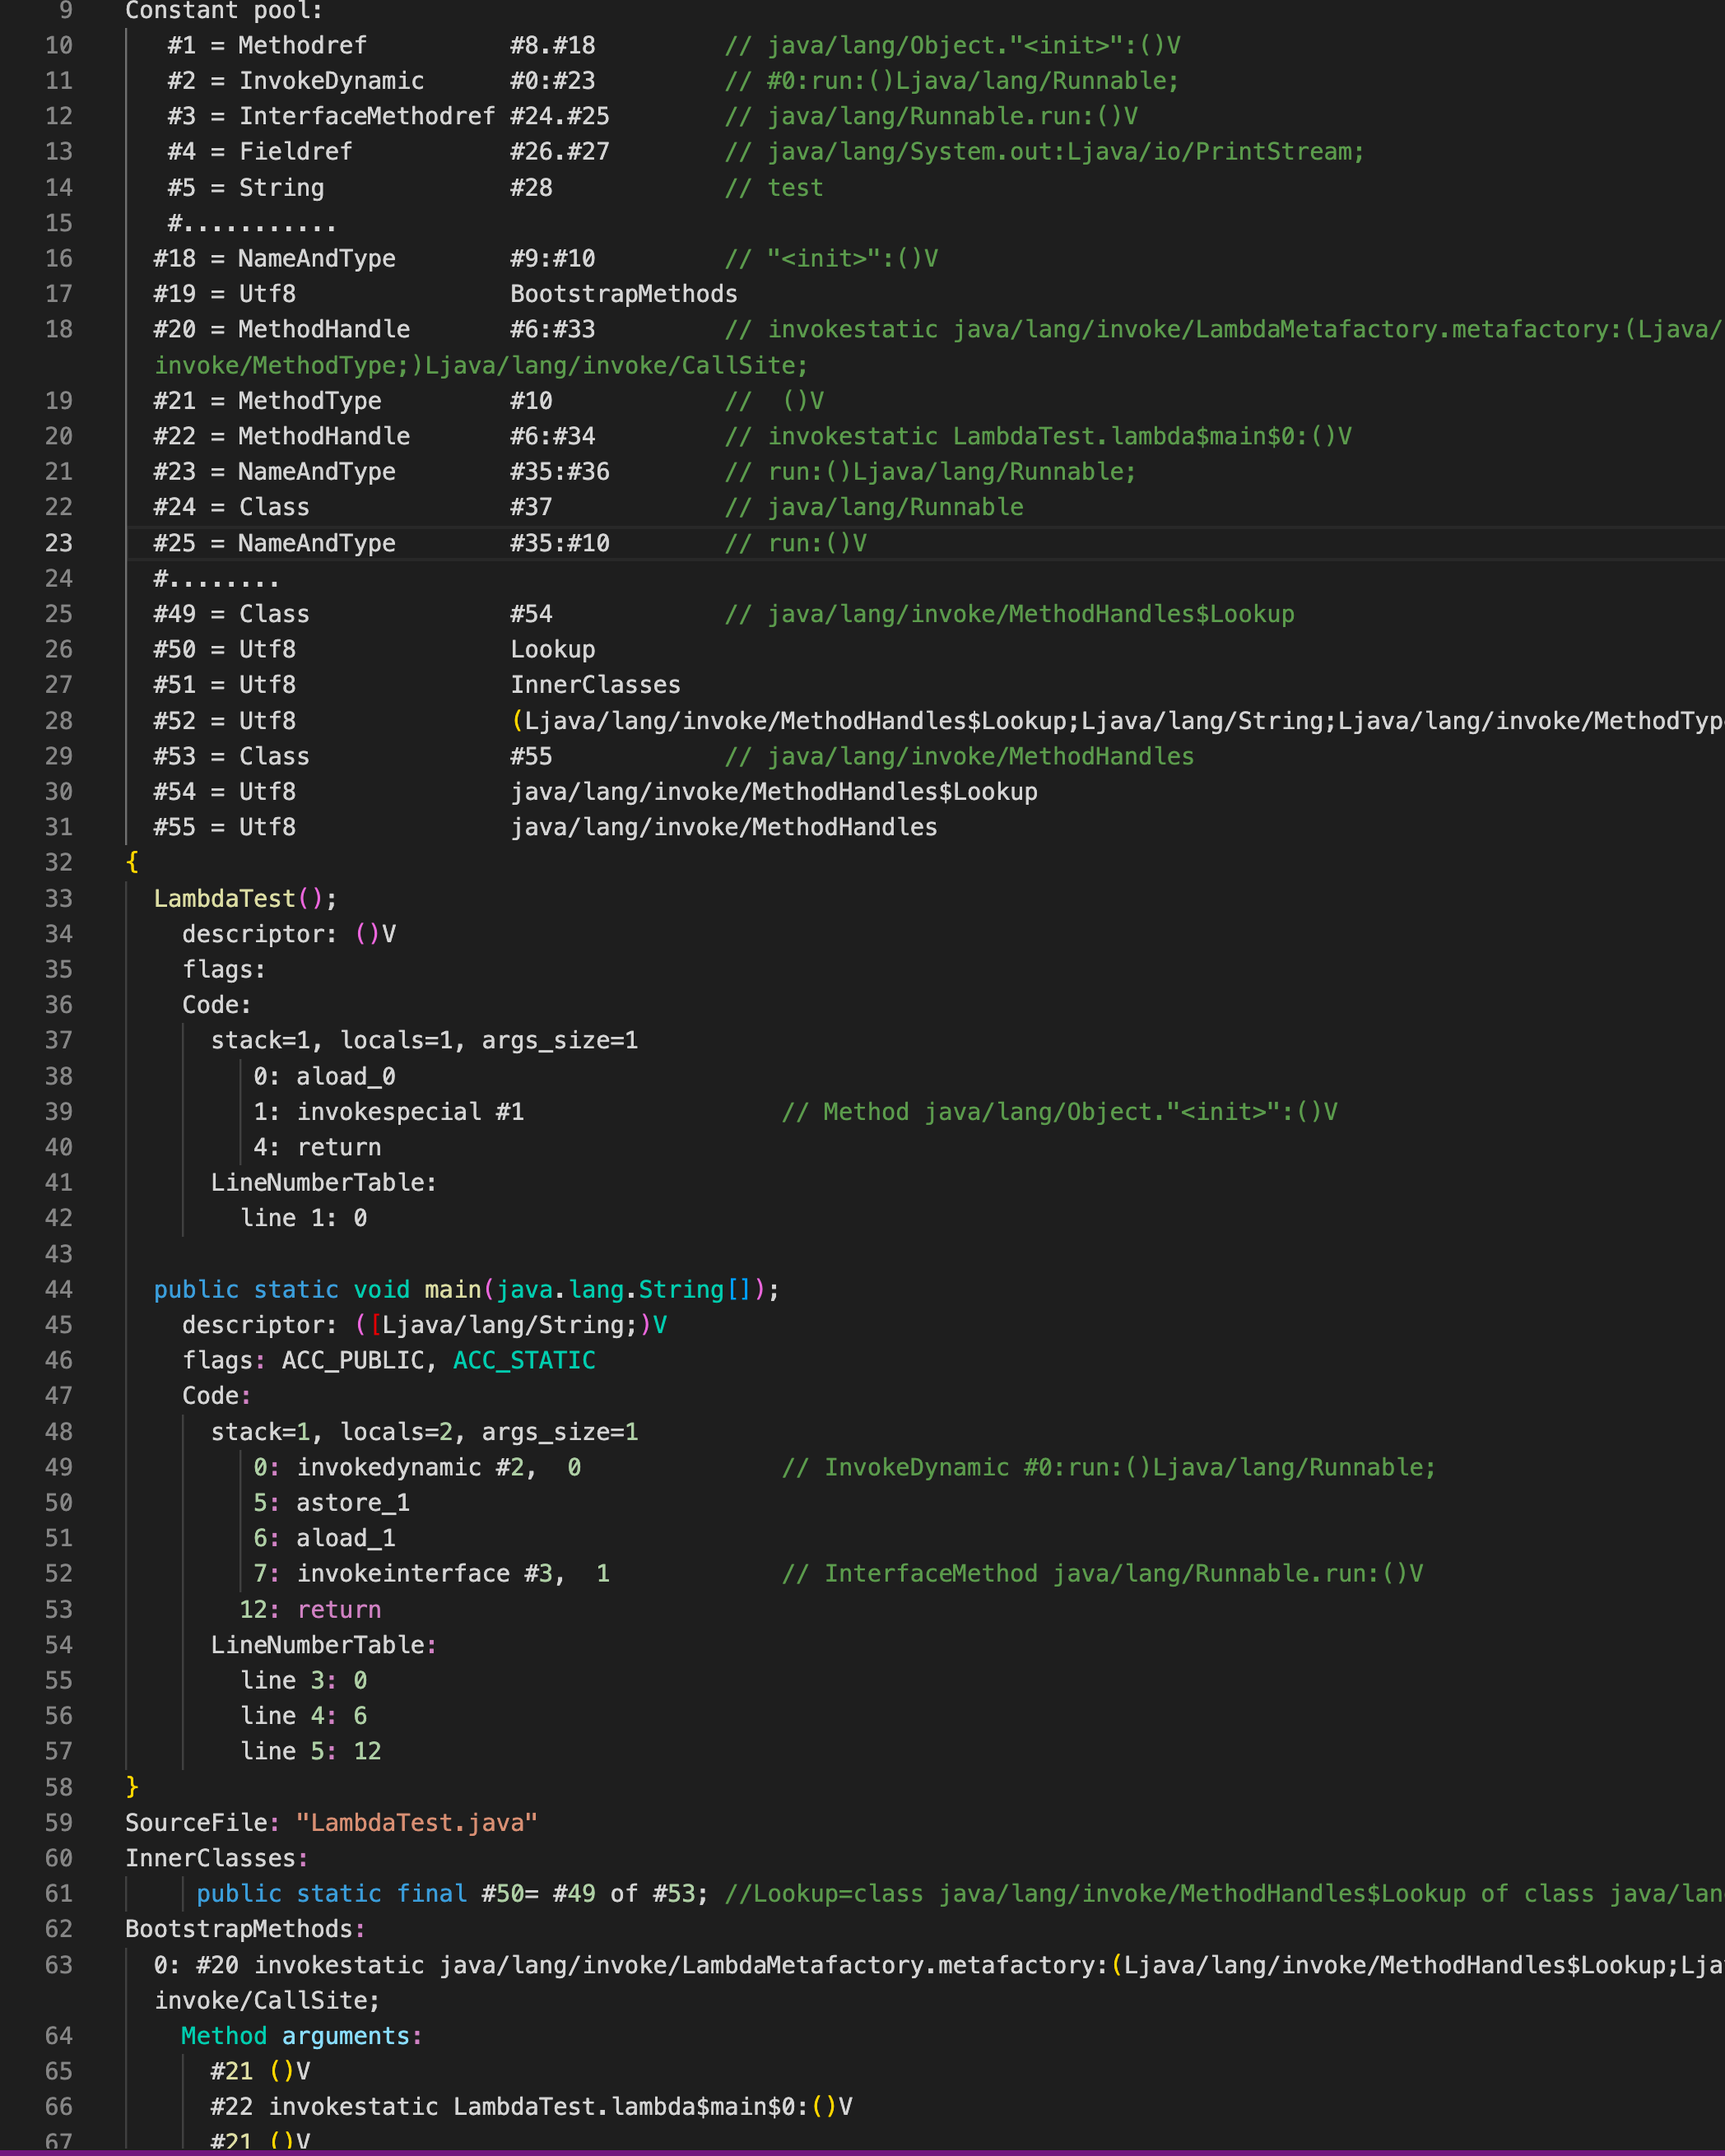Click the "Fieldref" text on line 13
Viewport: 1725px width, 2156px height.
click(x=296, y=152)
